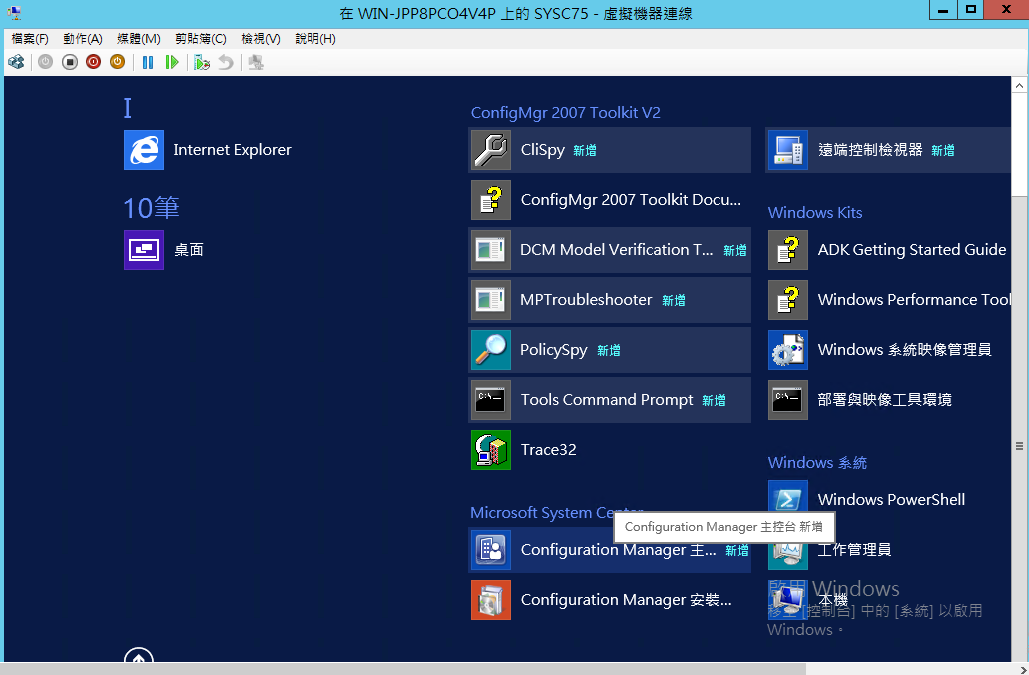1029x675 pixels.
Task: Launch Trace32 from its icon
Action: point(491,450)
